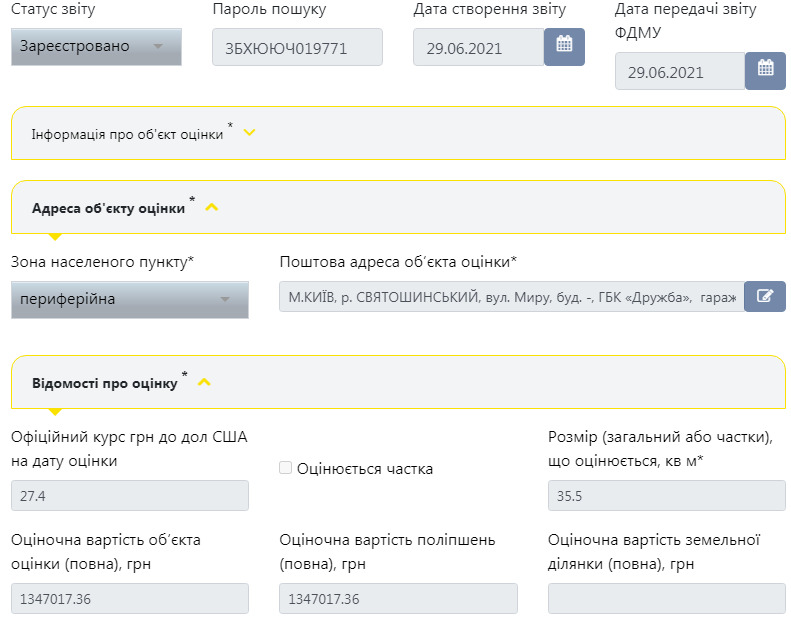This screenshot has width=791, height=618.
Task: Click the official USD exchange rate field
Action: coord(129,496)
